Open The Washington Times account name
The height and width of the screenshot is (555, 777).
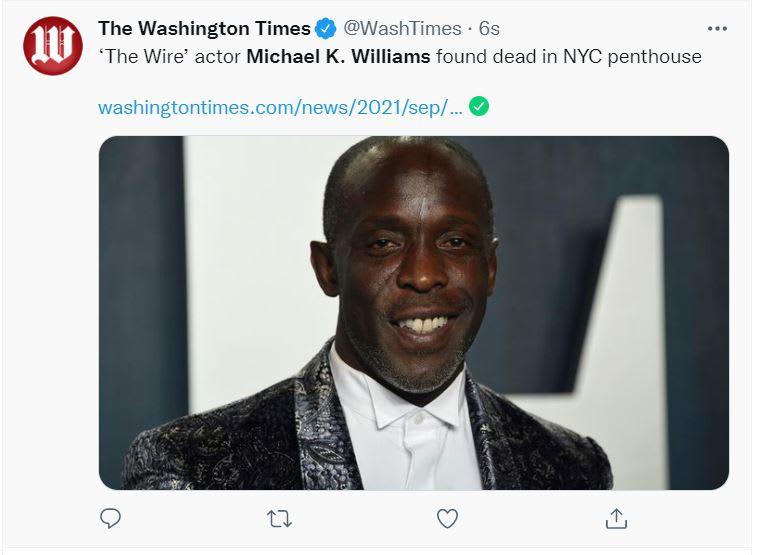(x=204, y=28)
